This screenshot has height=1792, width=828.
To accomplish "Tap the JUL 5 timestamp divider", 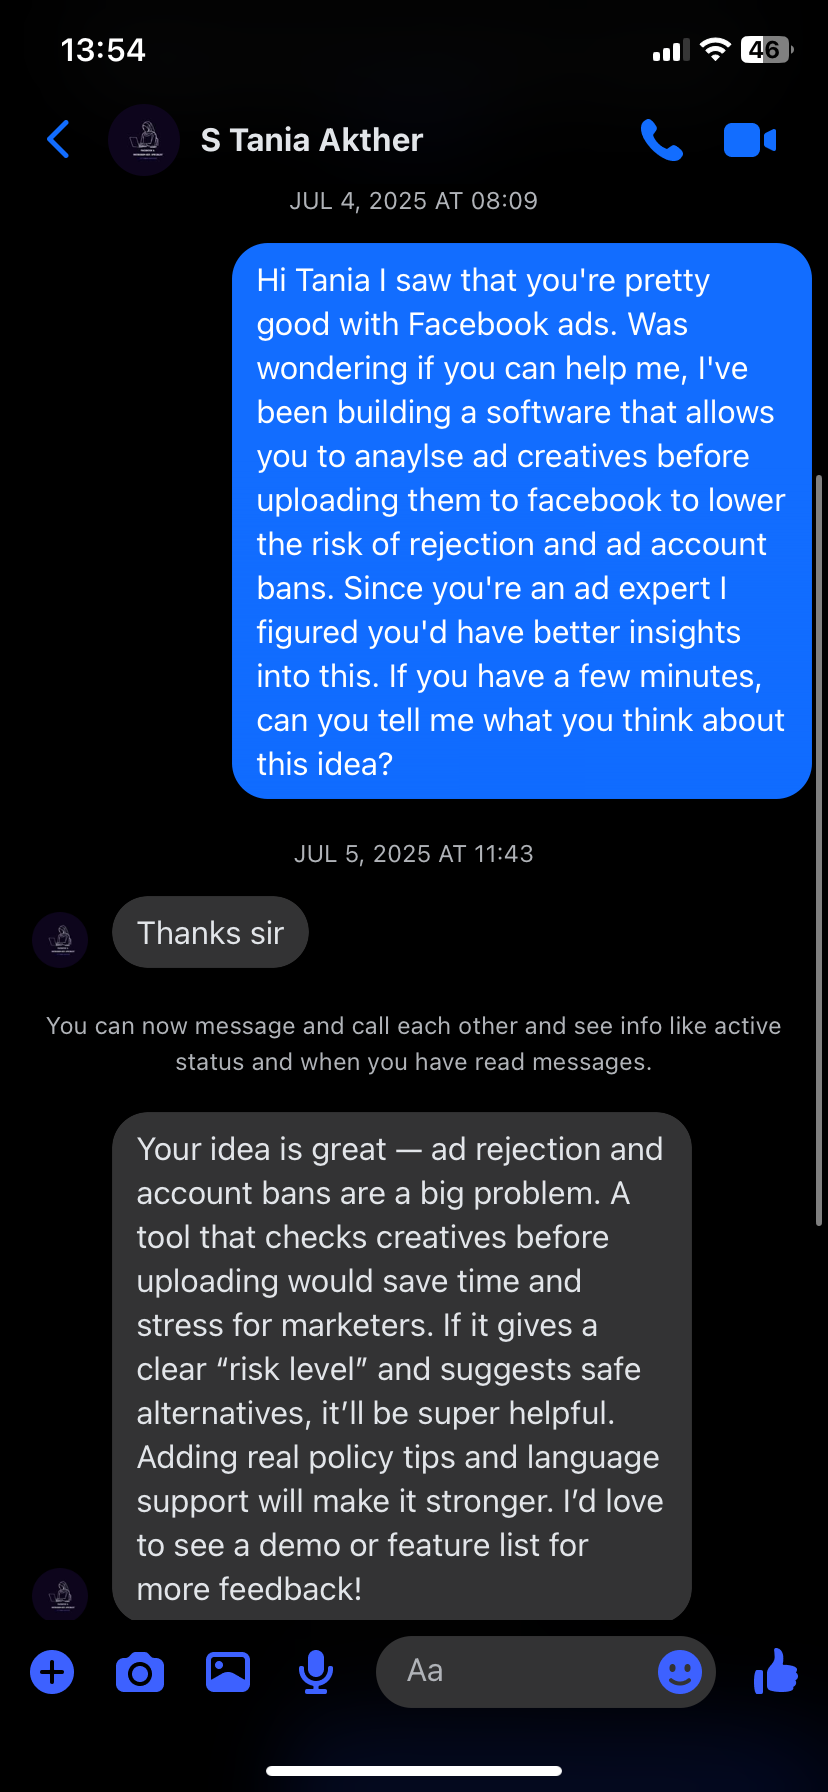I will click(414, 853).
